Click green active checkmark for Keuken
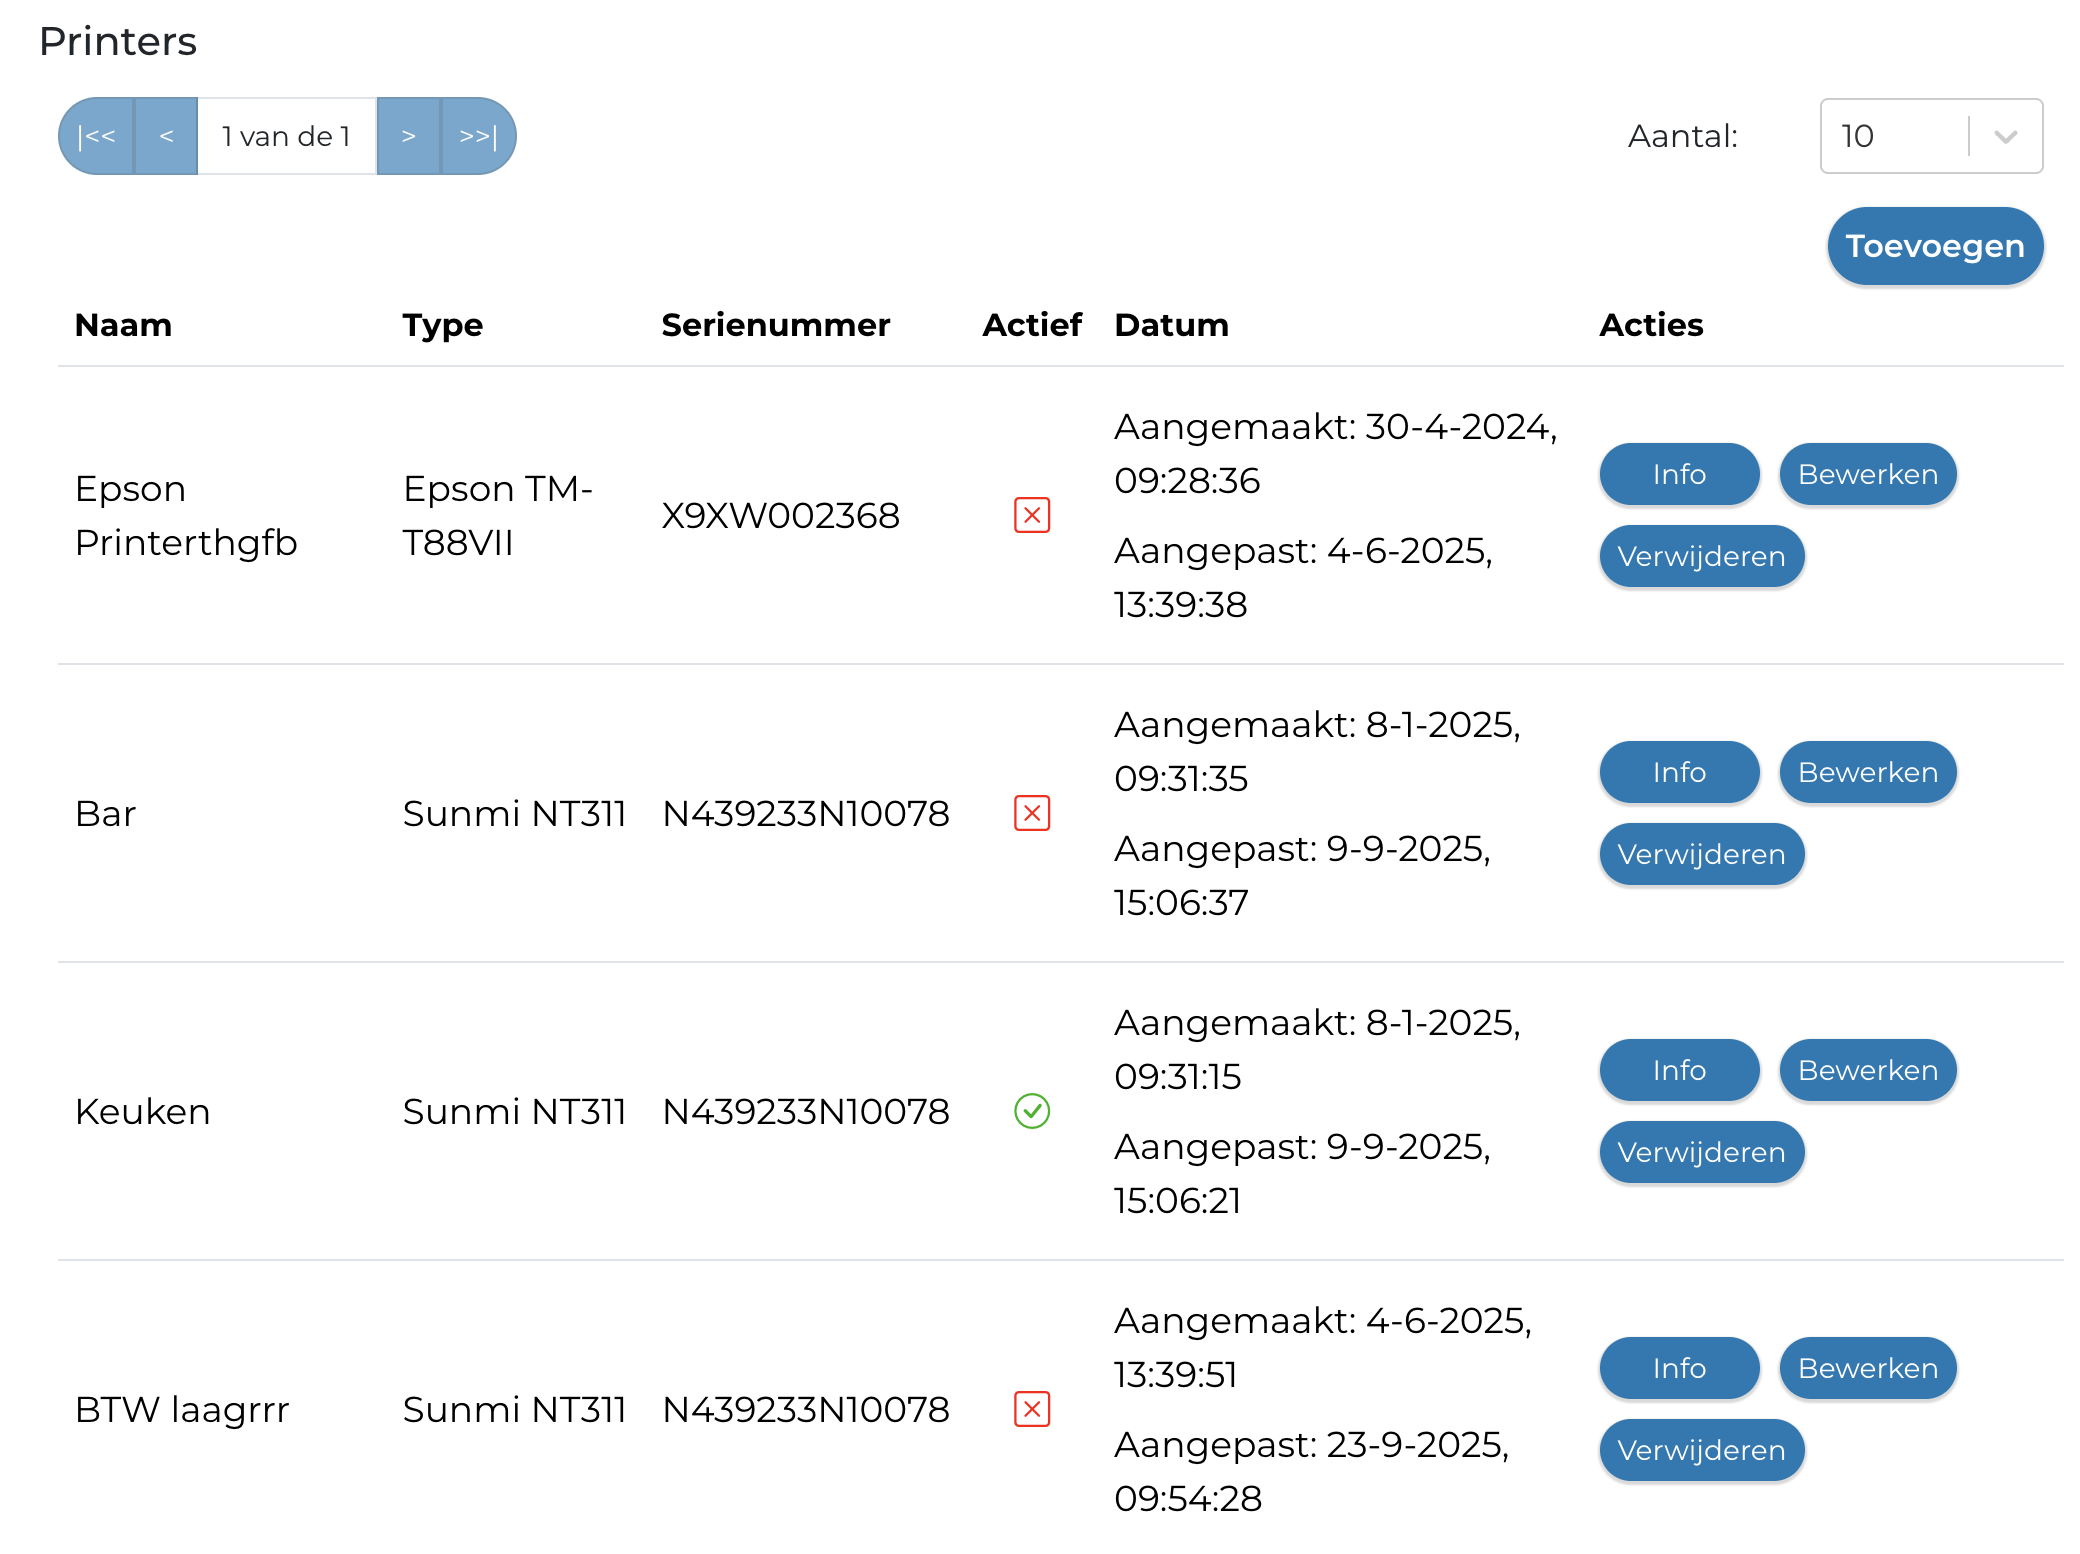This screenshot has height=1554, width=2080. [1031, 1111]
